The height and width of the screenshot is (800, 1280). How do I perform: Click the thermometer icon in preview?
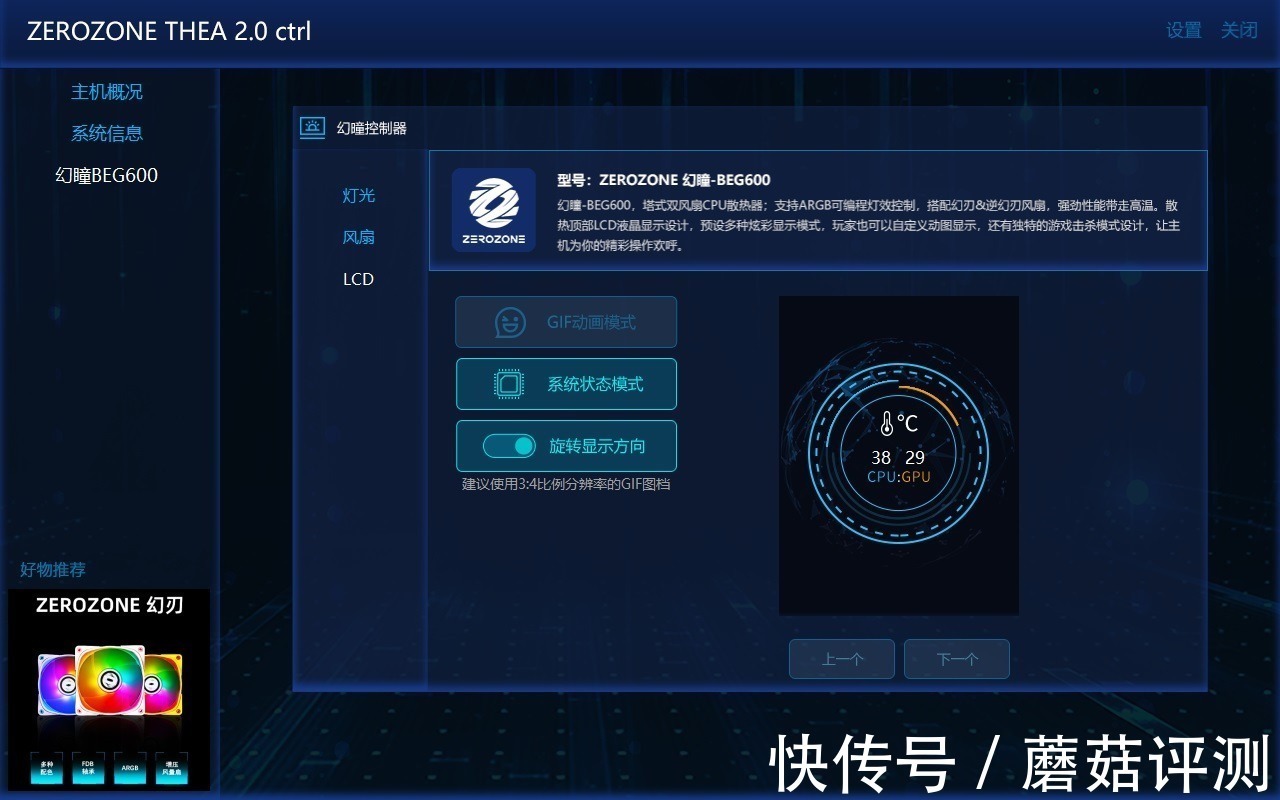click(x=887, y=423)
